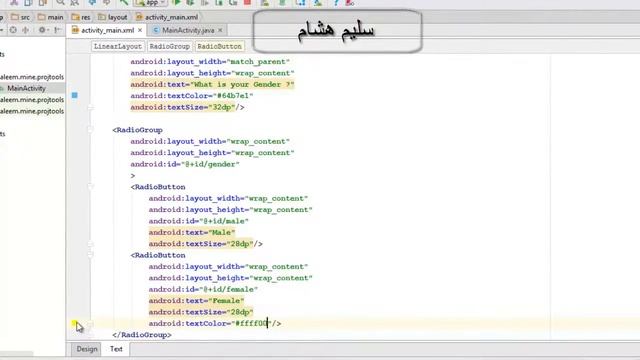Image resolution: width=640 pixels, height=360 pixels.
Task: Select the first aleem.mine.projtools package above MainActivity
Action: coord(32,77)
